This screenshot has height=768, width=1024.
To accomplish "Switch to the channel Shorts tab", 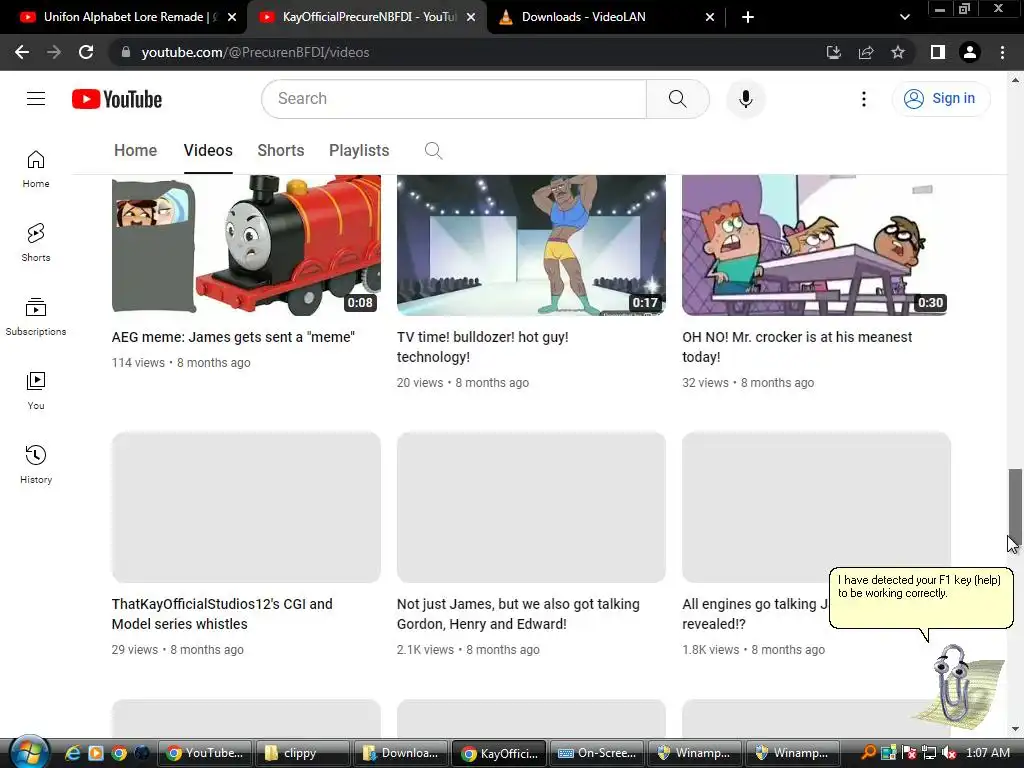I will tap(281, 150).
